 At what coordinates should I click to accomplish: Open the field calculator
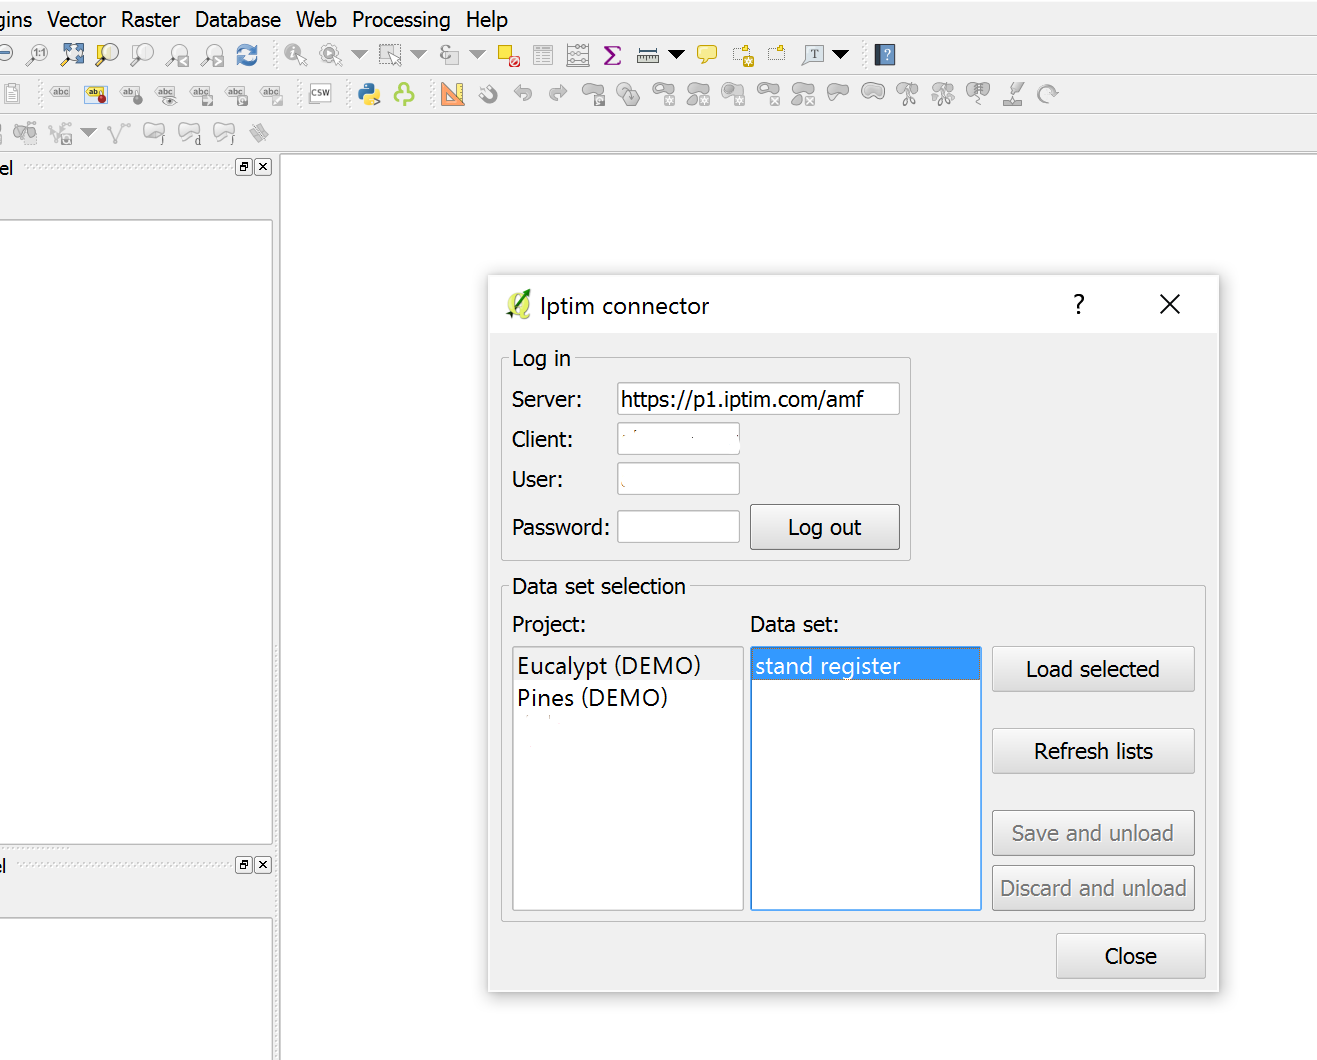coord(577,55)
